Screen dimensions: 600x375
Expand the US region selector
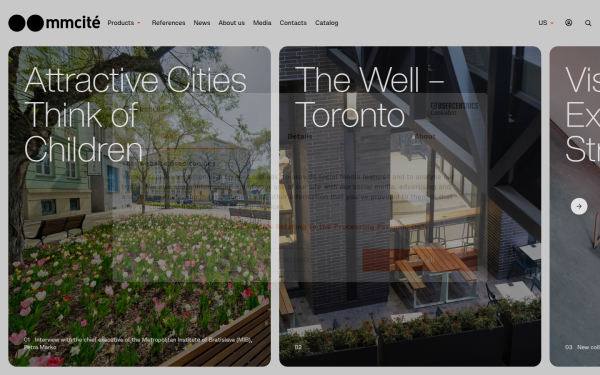(x=546, y=23)
